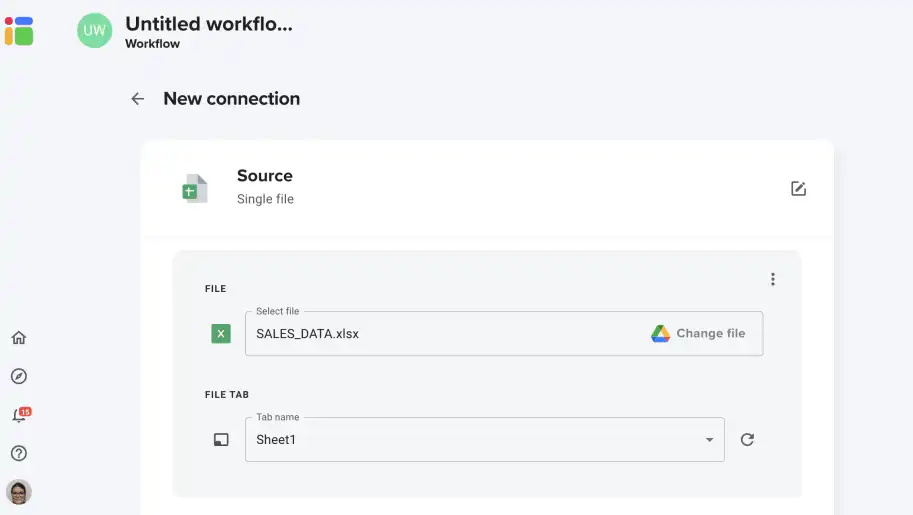Screen dimensions: 913x515
Task: Refresh the tab name list
Action: click(747, 440)
